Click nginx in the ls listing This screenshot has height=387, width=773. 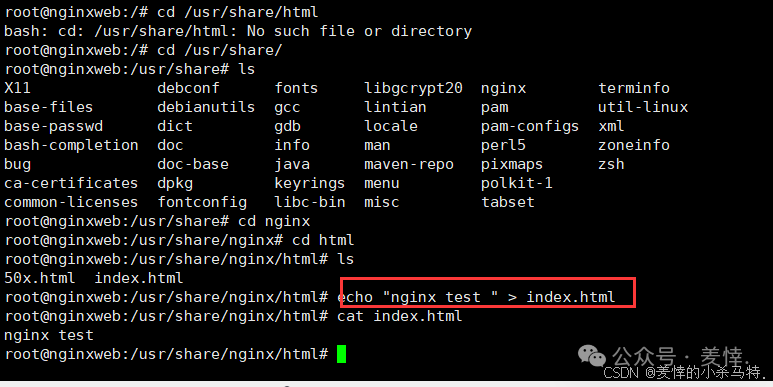point(503,89)
